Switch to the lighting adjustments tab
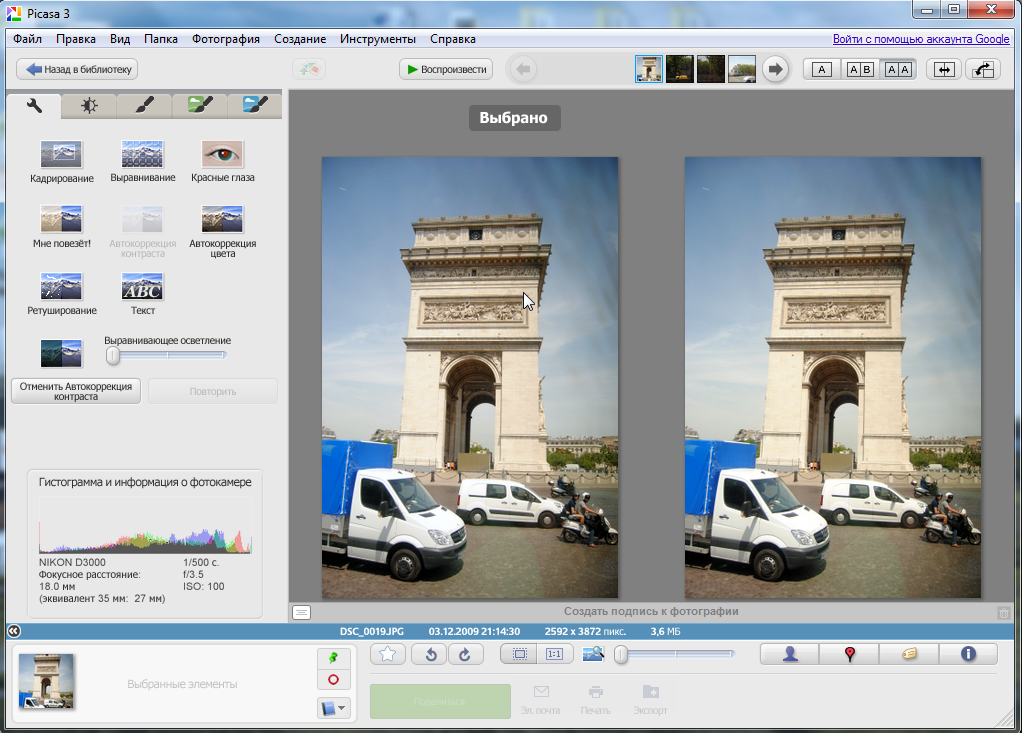The width and height of the screenshot is (1022, 733). (x=89, y=105)
